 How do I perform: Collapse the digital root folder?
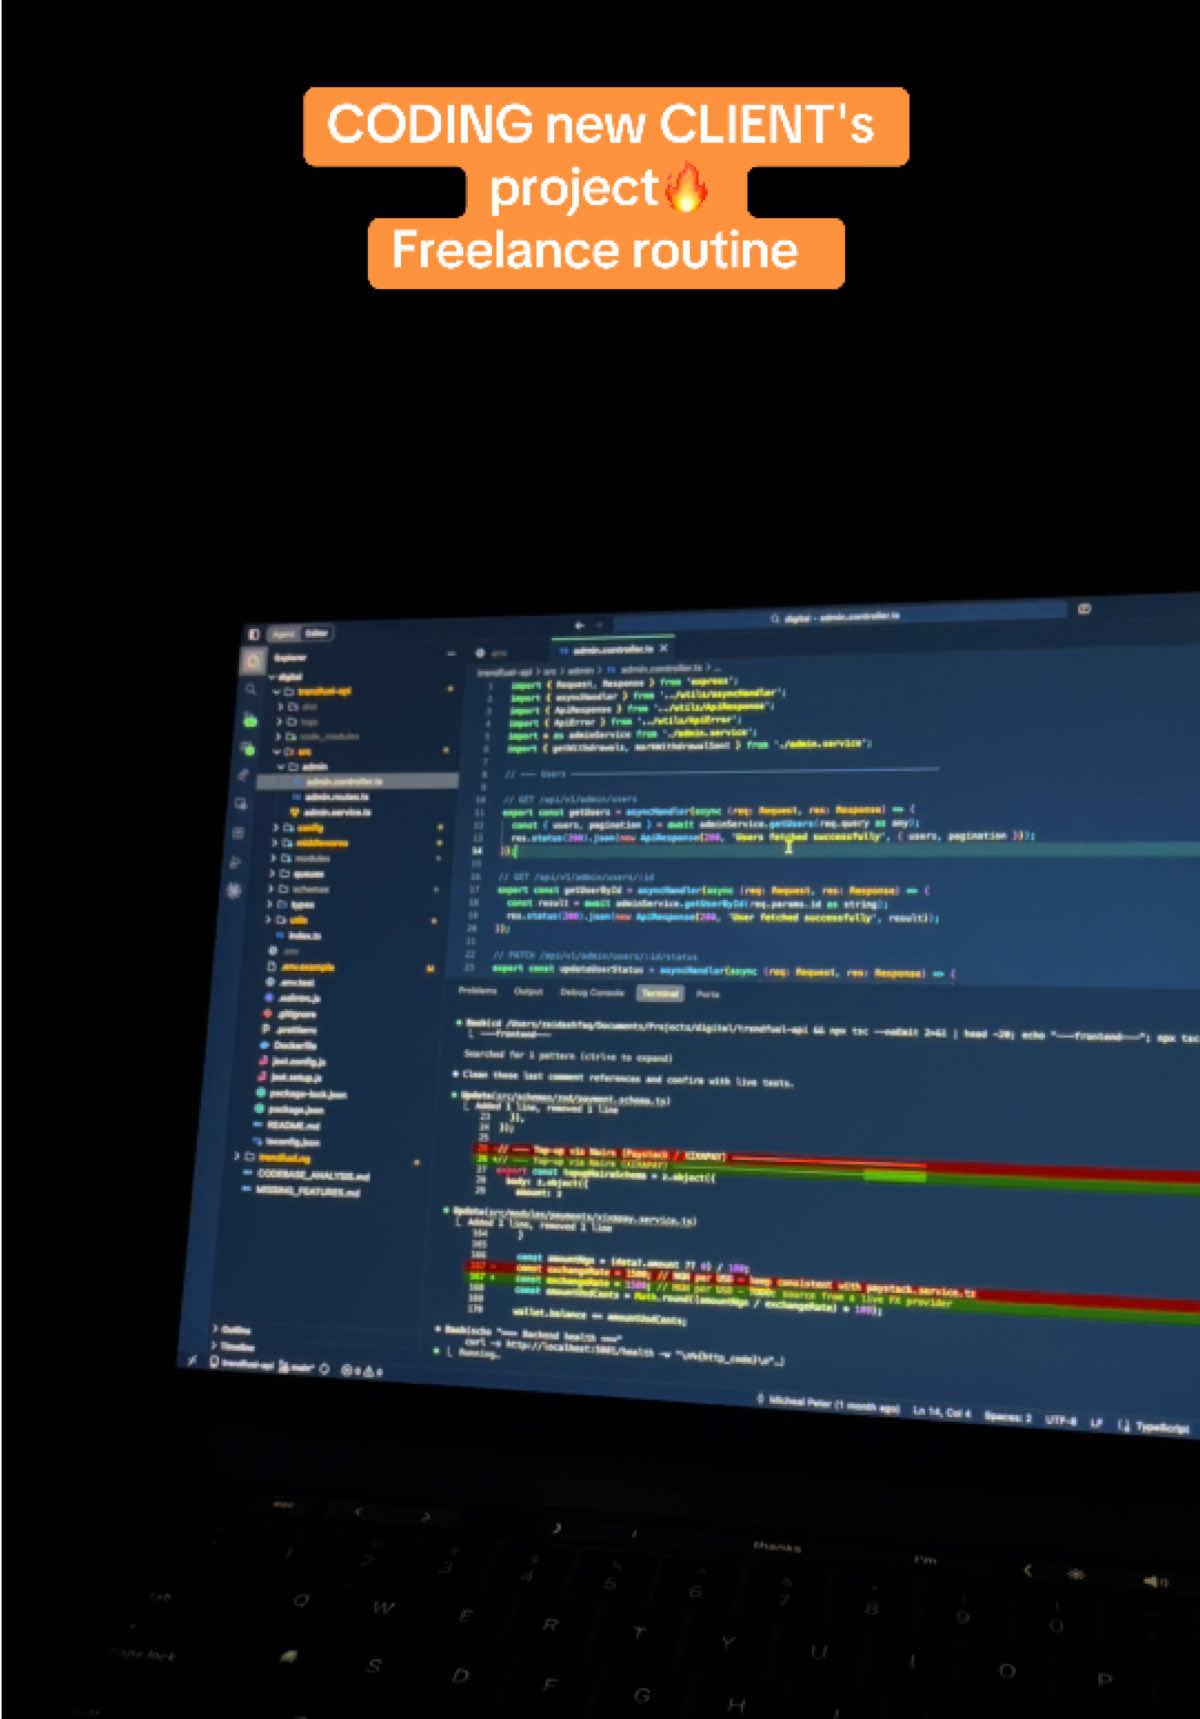pyautogui.click(x=286, y=676)
